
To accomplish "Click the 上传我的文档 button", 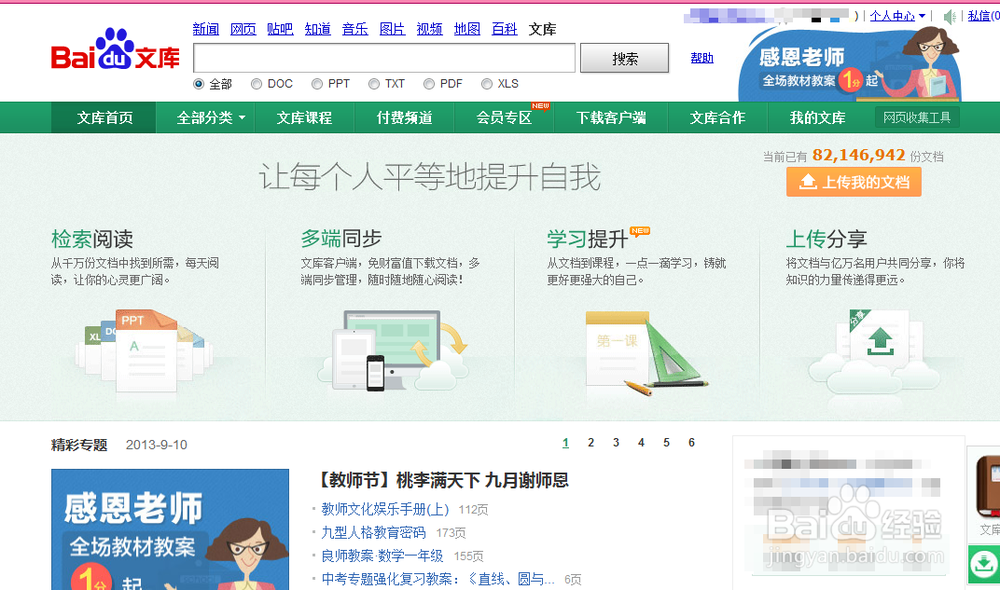I will (853, 182).
